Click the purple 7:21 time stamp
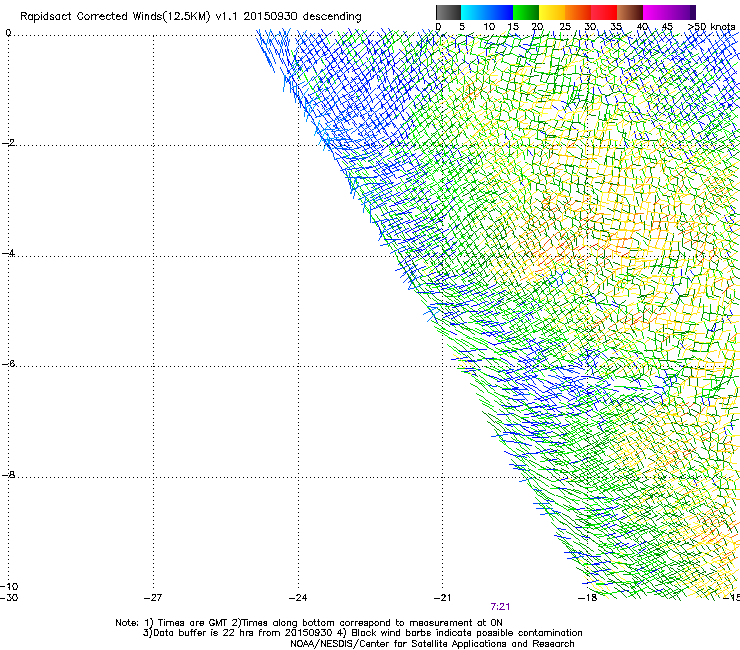The height and width of the screenshot is (650, 740). pos(500,607)
